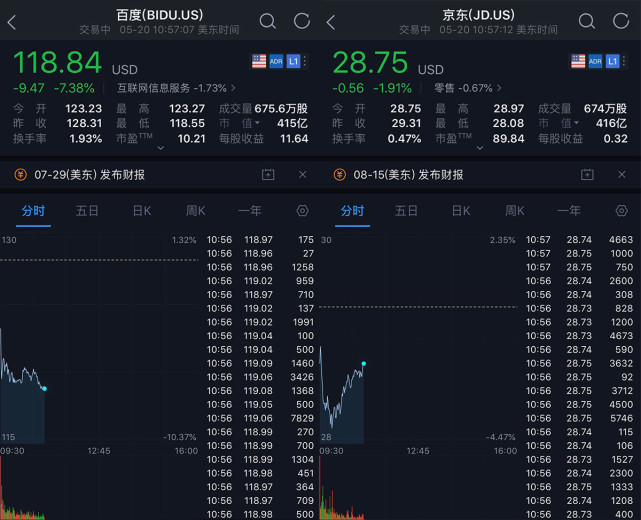Go back from the Baidu stock page
The height and width of the screenshot is (520, 641).
coord(12,22)
